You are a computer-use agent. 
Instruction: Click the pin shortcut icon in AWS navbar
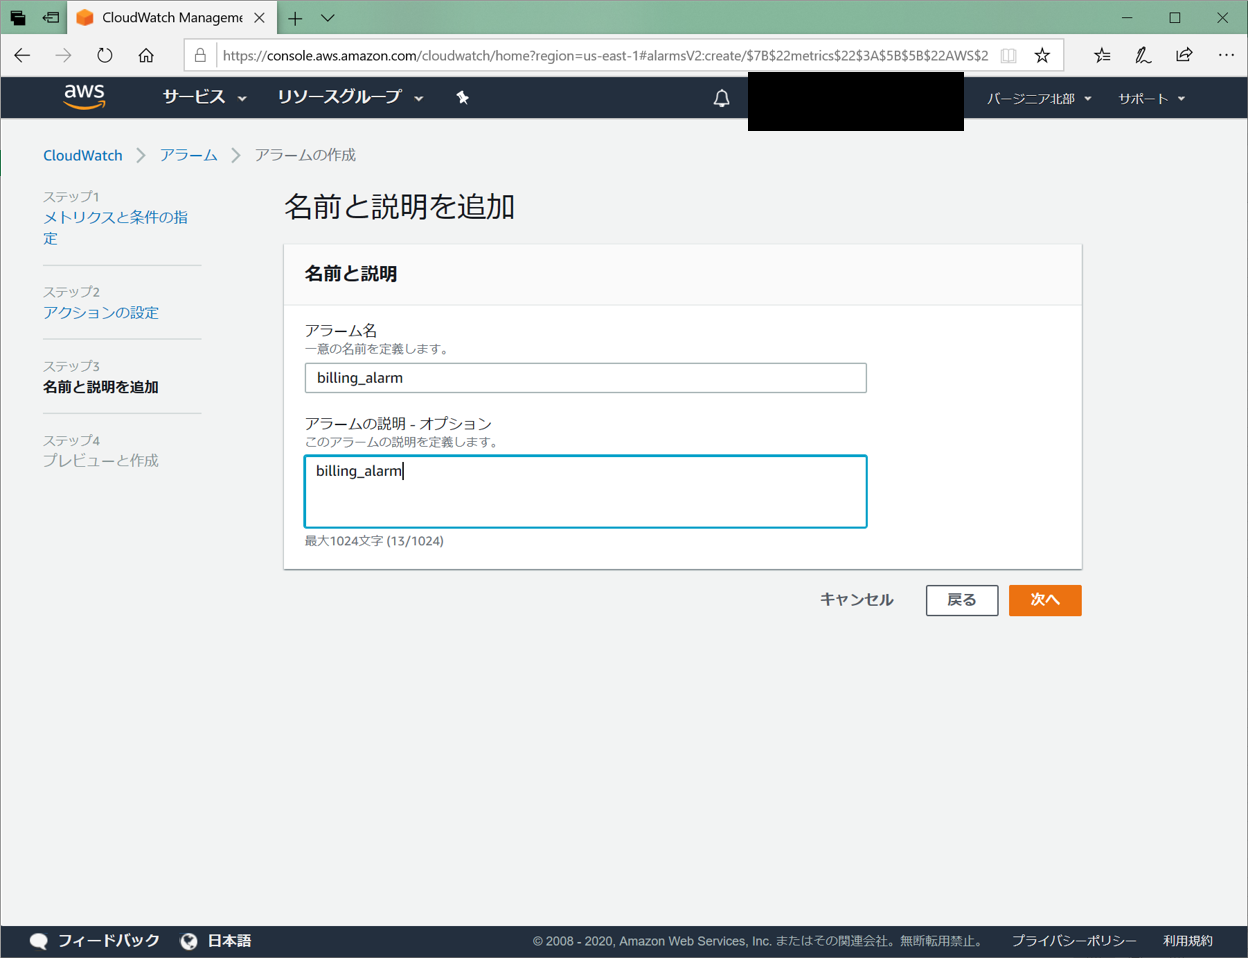coord(462,97)
